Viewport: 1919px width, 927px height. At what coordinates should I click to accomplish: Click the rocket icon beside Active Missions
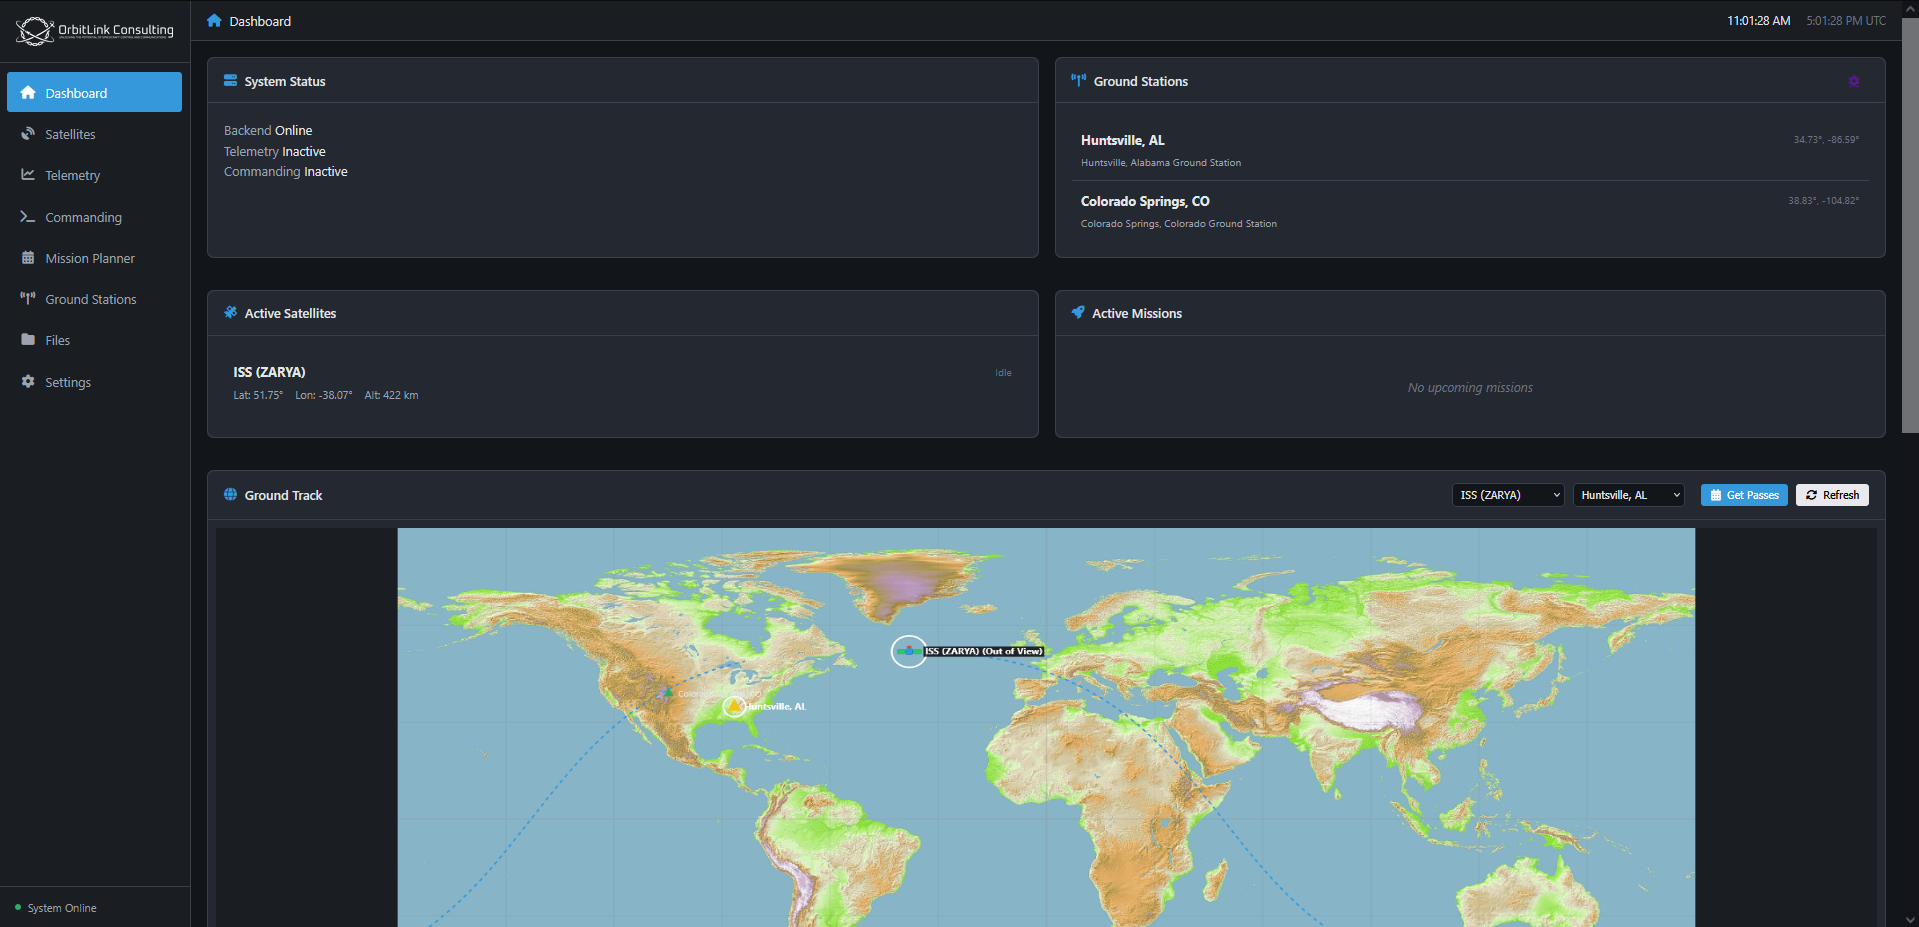(1078, 313)
